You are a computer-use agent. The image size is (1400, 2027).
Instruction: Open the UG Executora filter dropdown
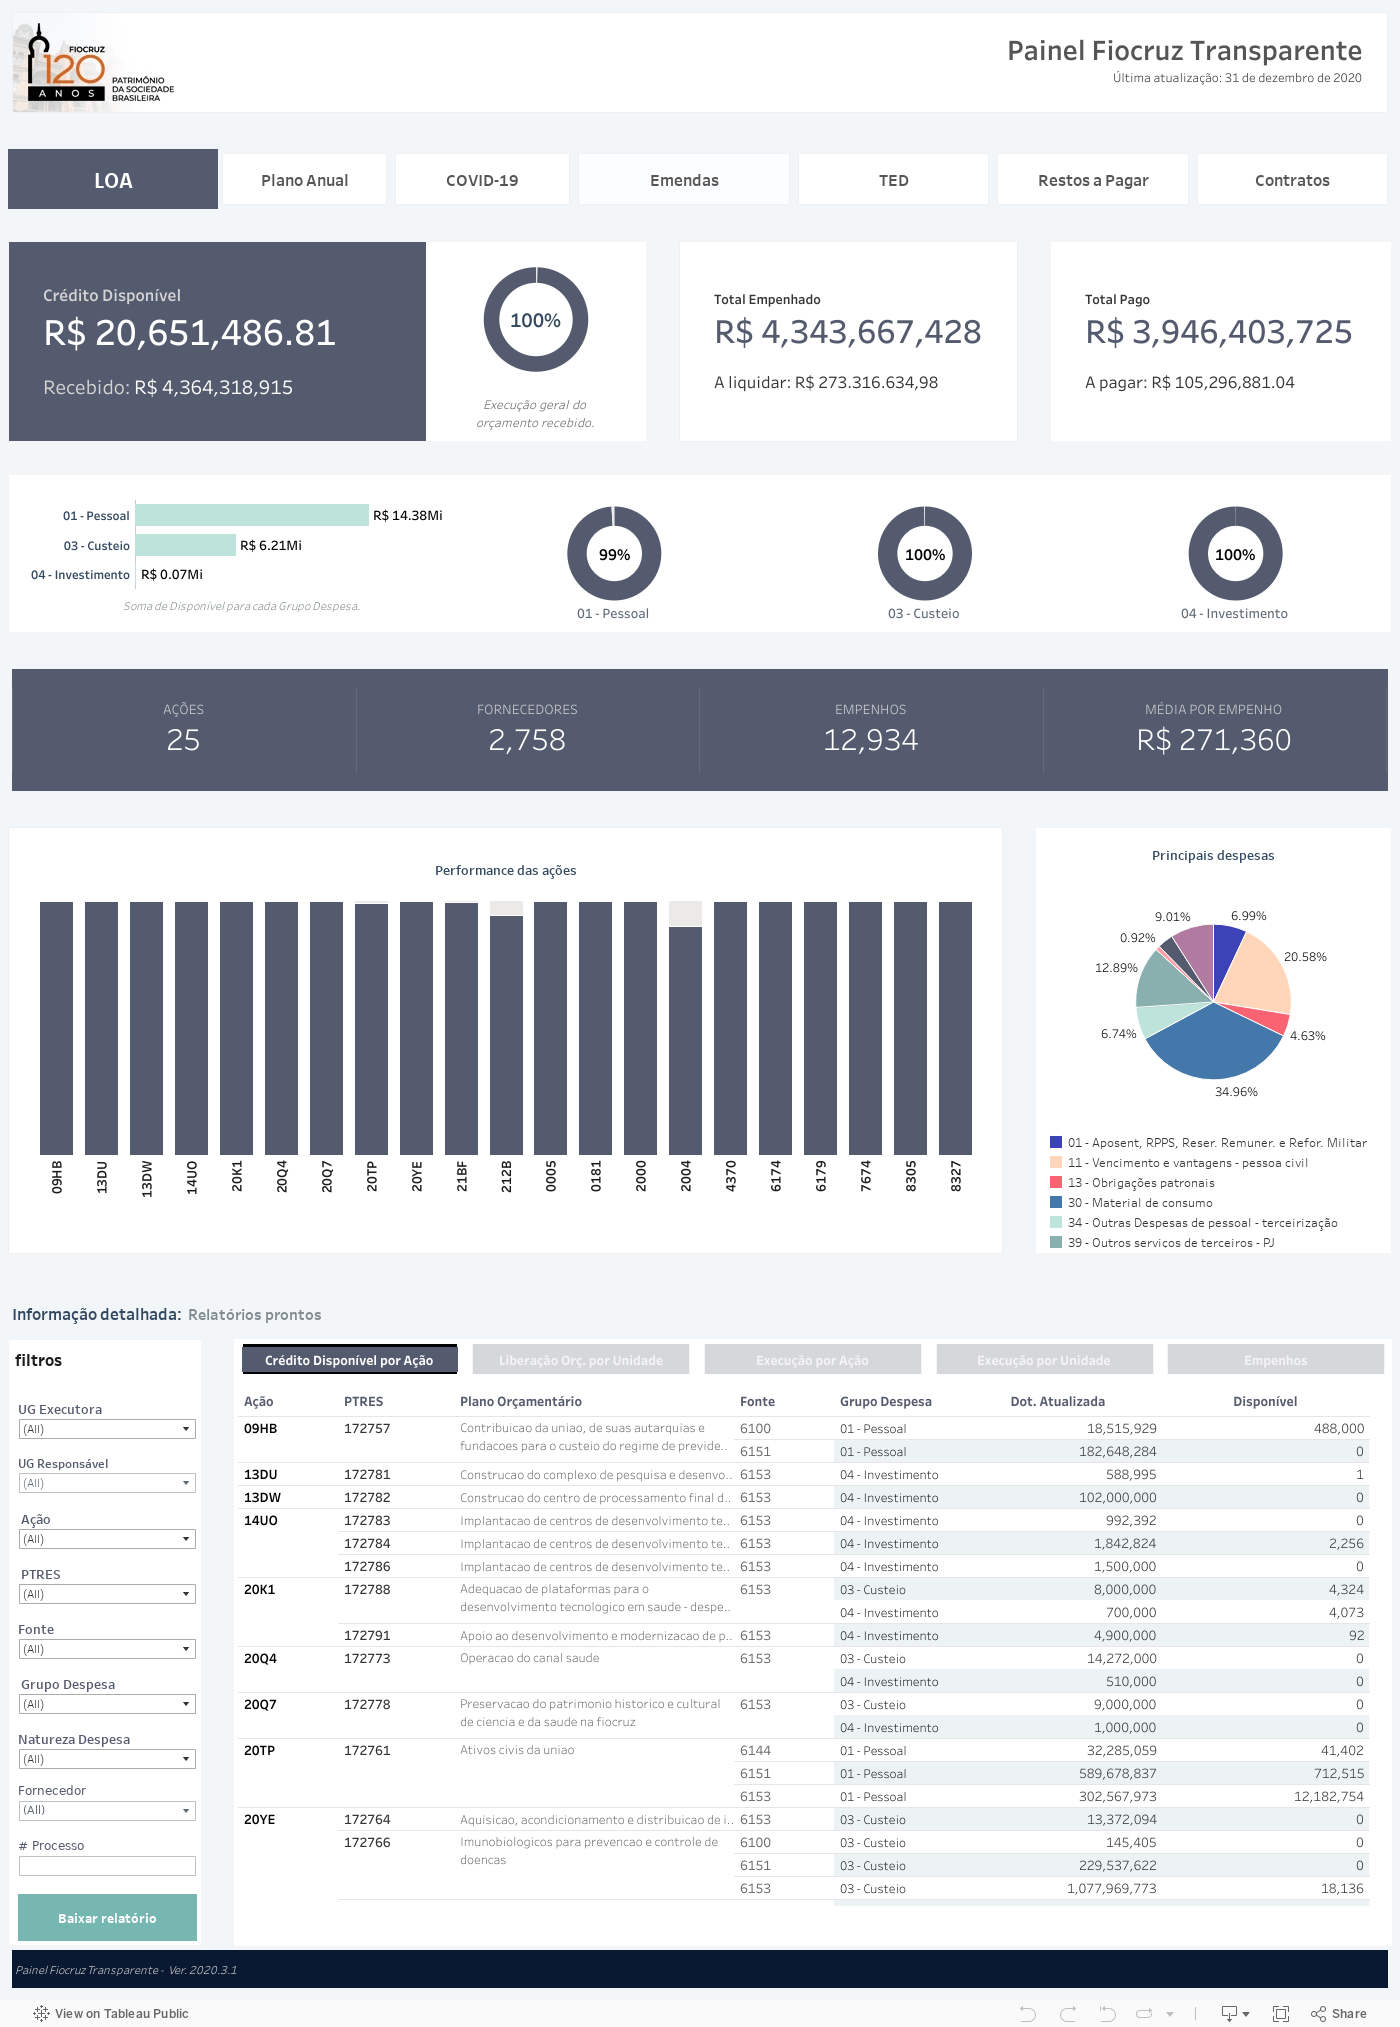(107, 1429)
